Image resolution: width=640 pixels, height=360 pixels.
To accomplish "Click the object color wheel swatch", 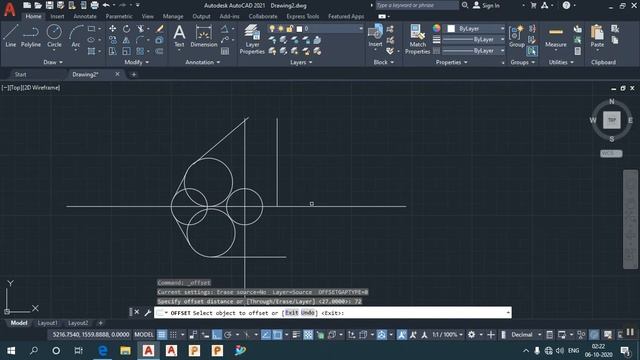I will tap(437, 28).
